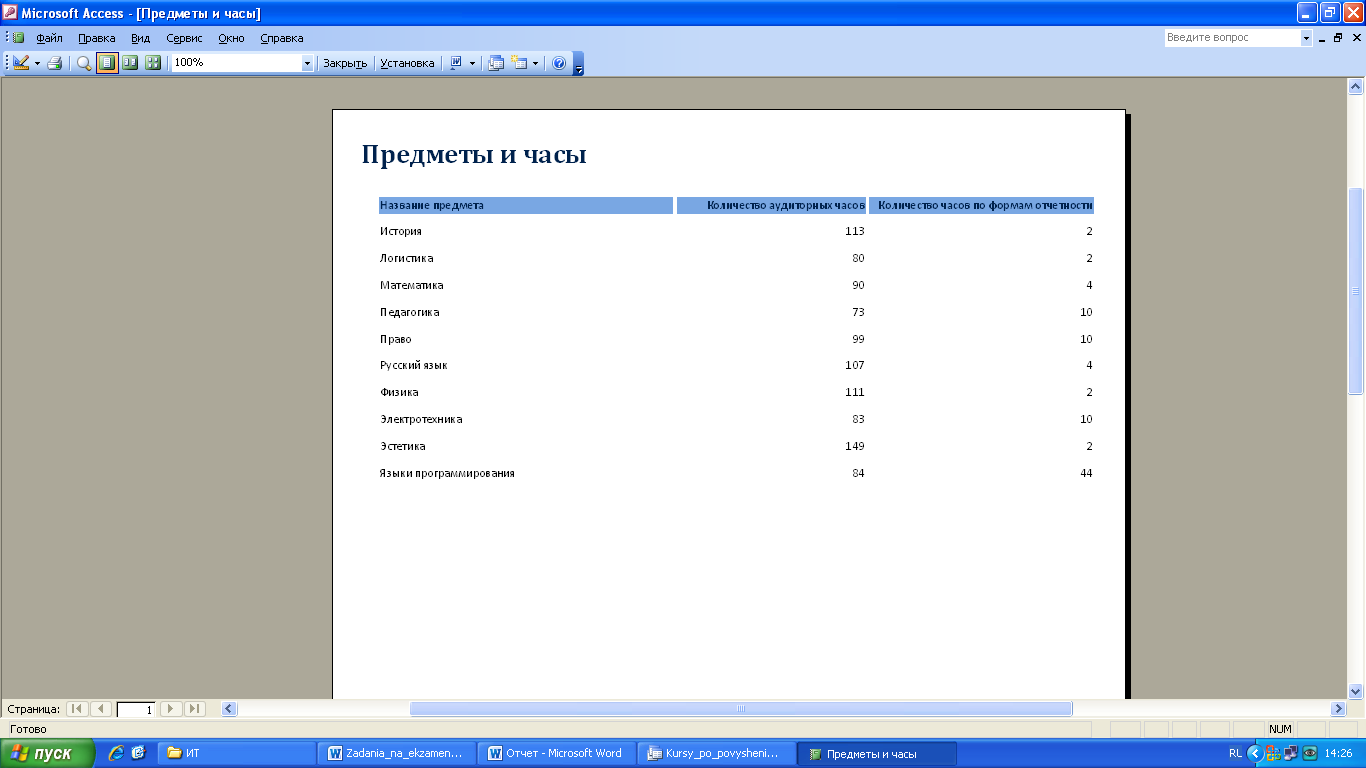Viewport: 1366px width, 768px height.
Task: Click the value 44 in last row
Action: 1086,473
